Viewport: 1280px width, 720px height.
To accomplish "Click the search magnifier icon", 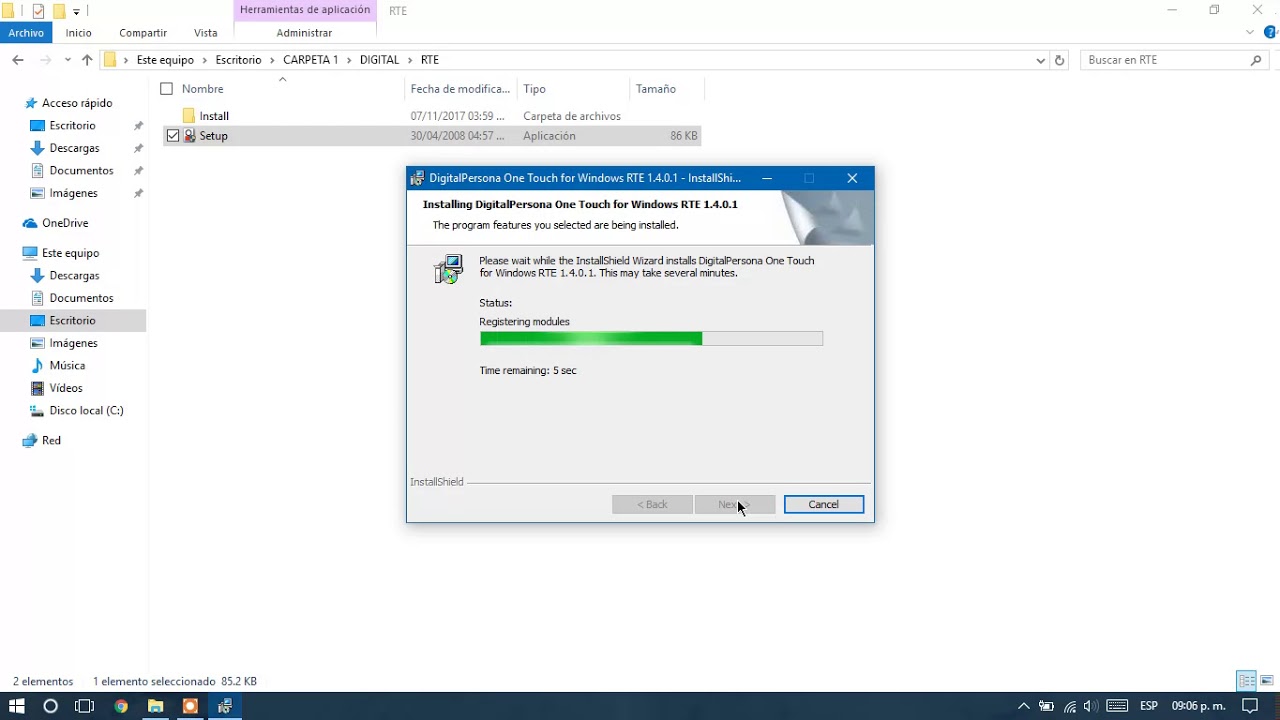I will tap(1257, 60).
